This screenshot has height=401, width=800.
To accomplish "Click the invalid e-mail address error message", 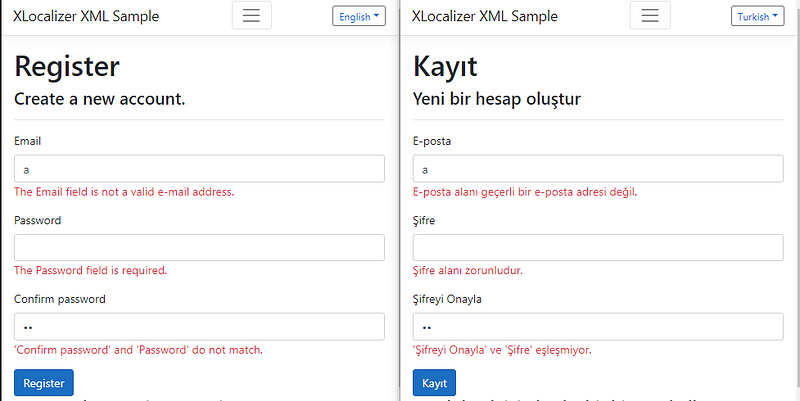I will pyautogui.click(x=124, y=191).
